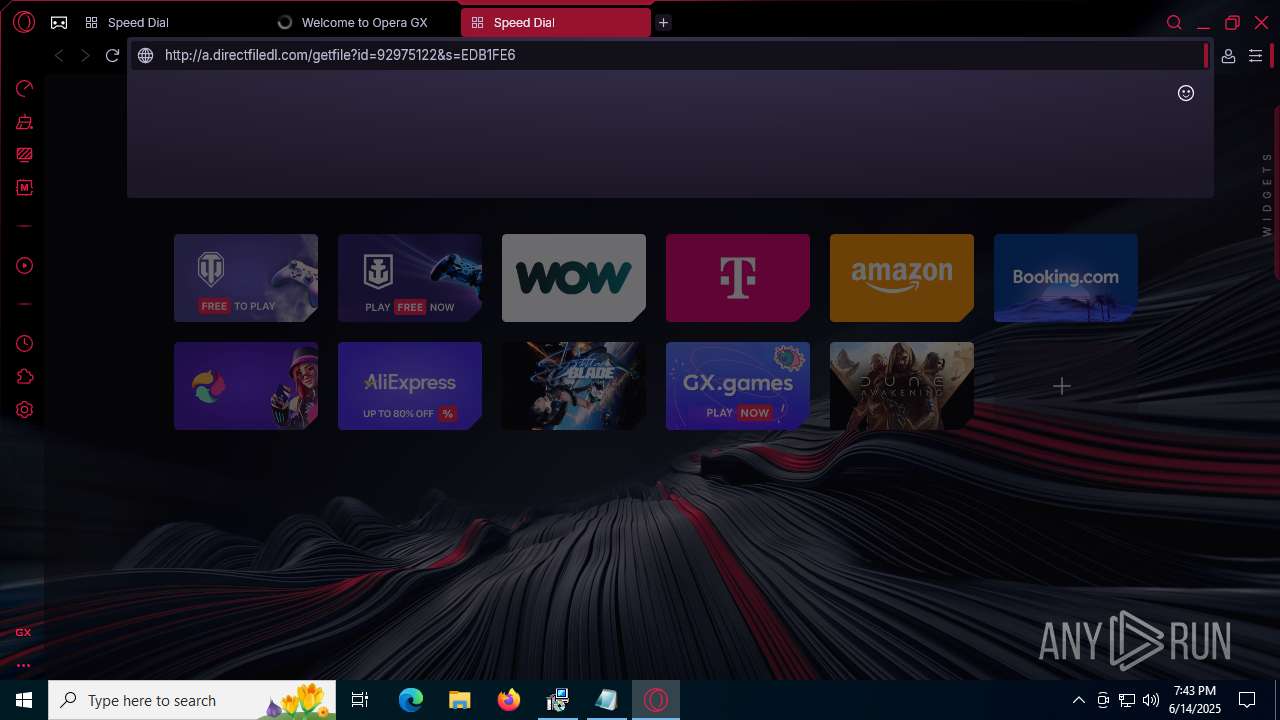Go forward with the right arrow
Image resolution: width=1280 pixels, height=720 pixels.
85,56
